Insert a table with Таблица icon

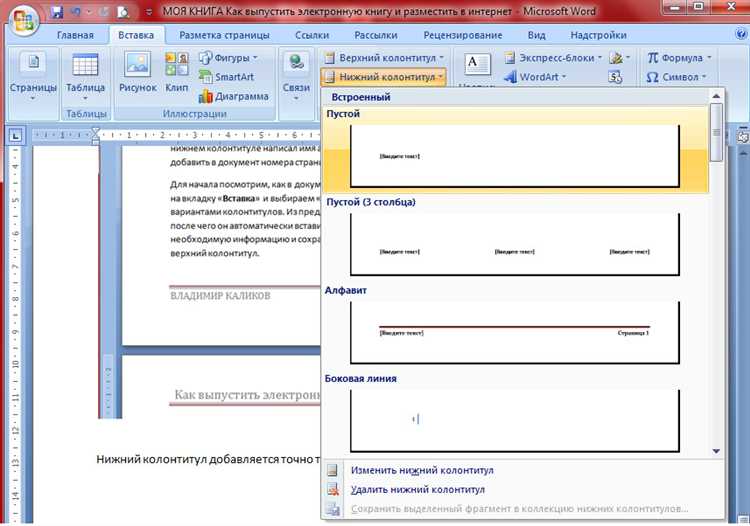tap(85, 77)
